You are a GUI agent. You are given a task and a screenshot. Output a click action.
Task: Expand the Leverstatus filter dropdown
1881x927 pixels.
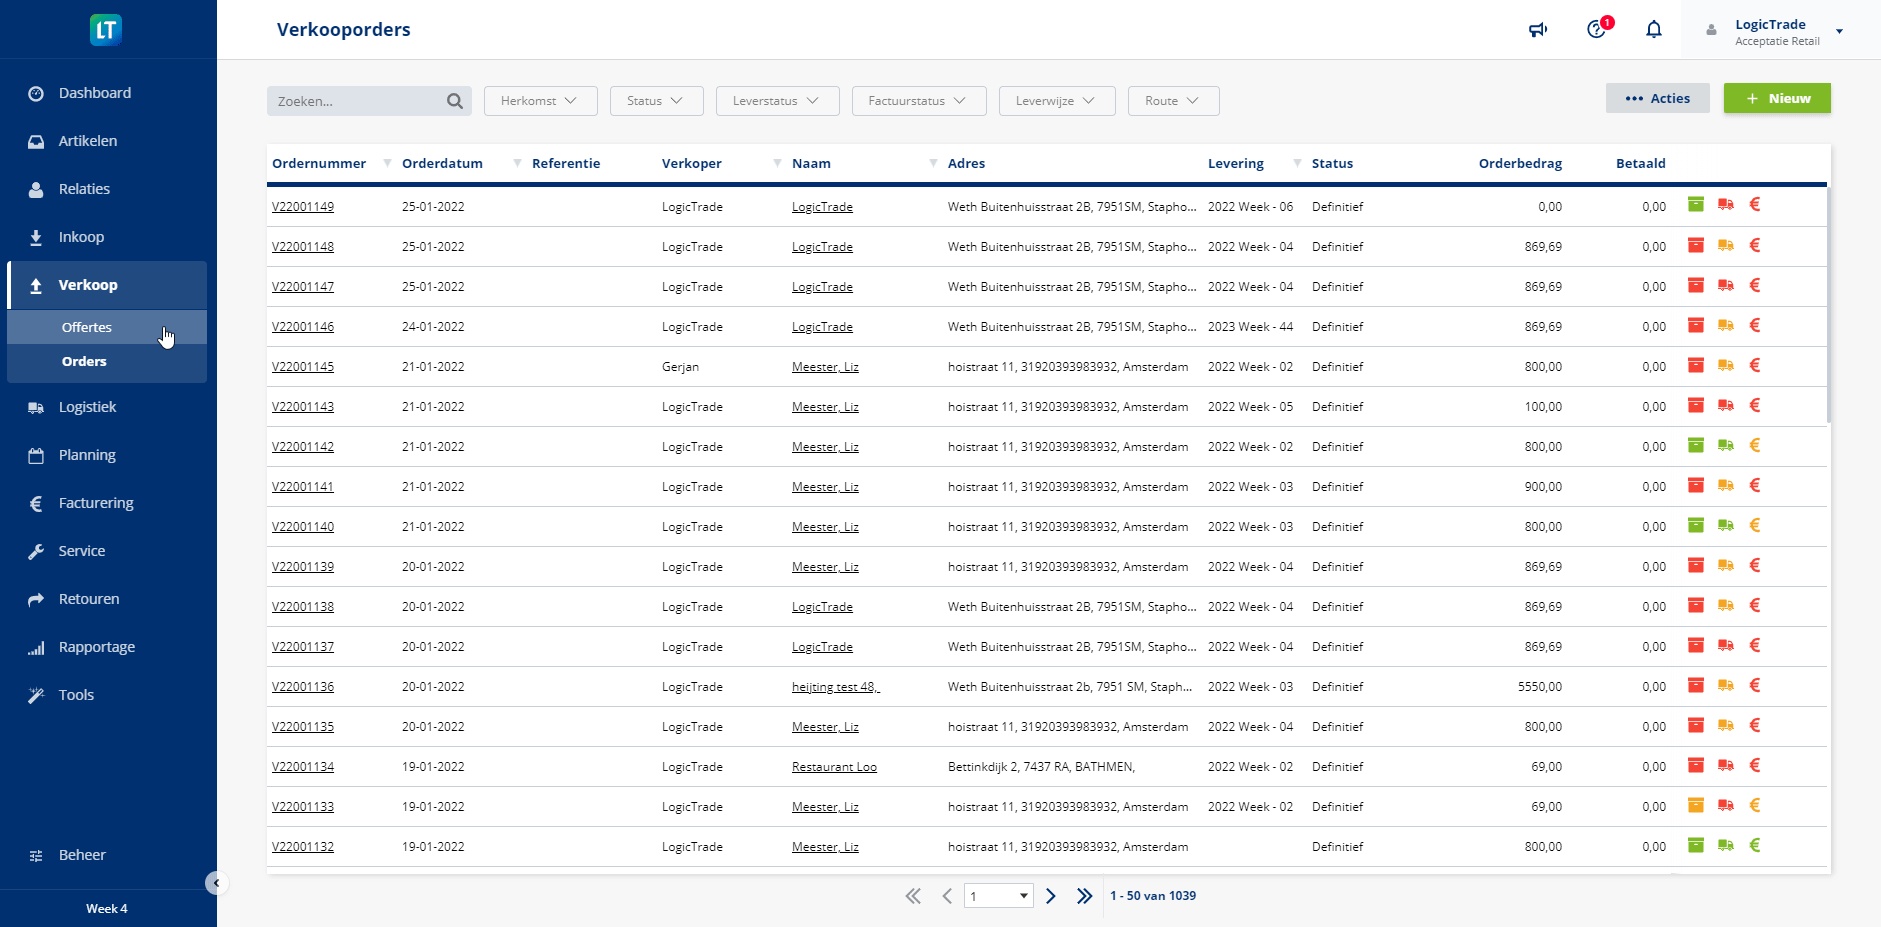[777, 101]
